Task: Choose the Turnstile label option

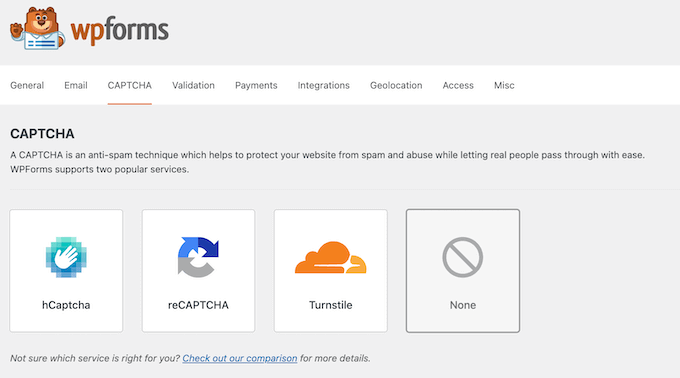Action: [x=330, y=305]
